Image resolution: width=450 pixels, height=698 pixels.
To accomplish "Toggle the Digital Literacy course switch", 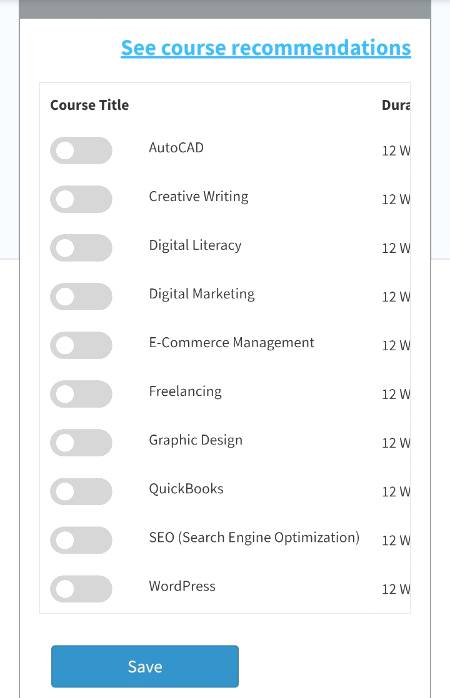I will [81, 248].
